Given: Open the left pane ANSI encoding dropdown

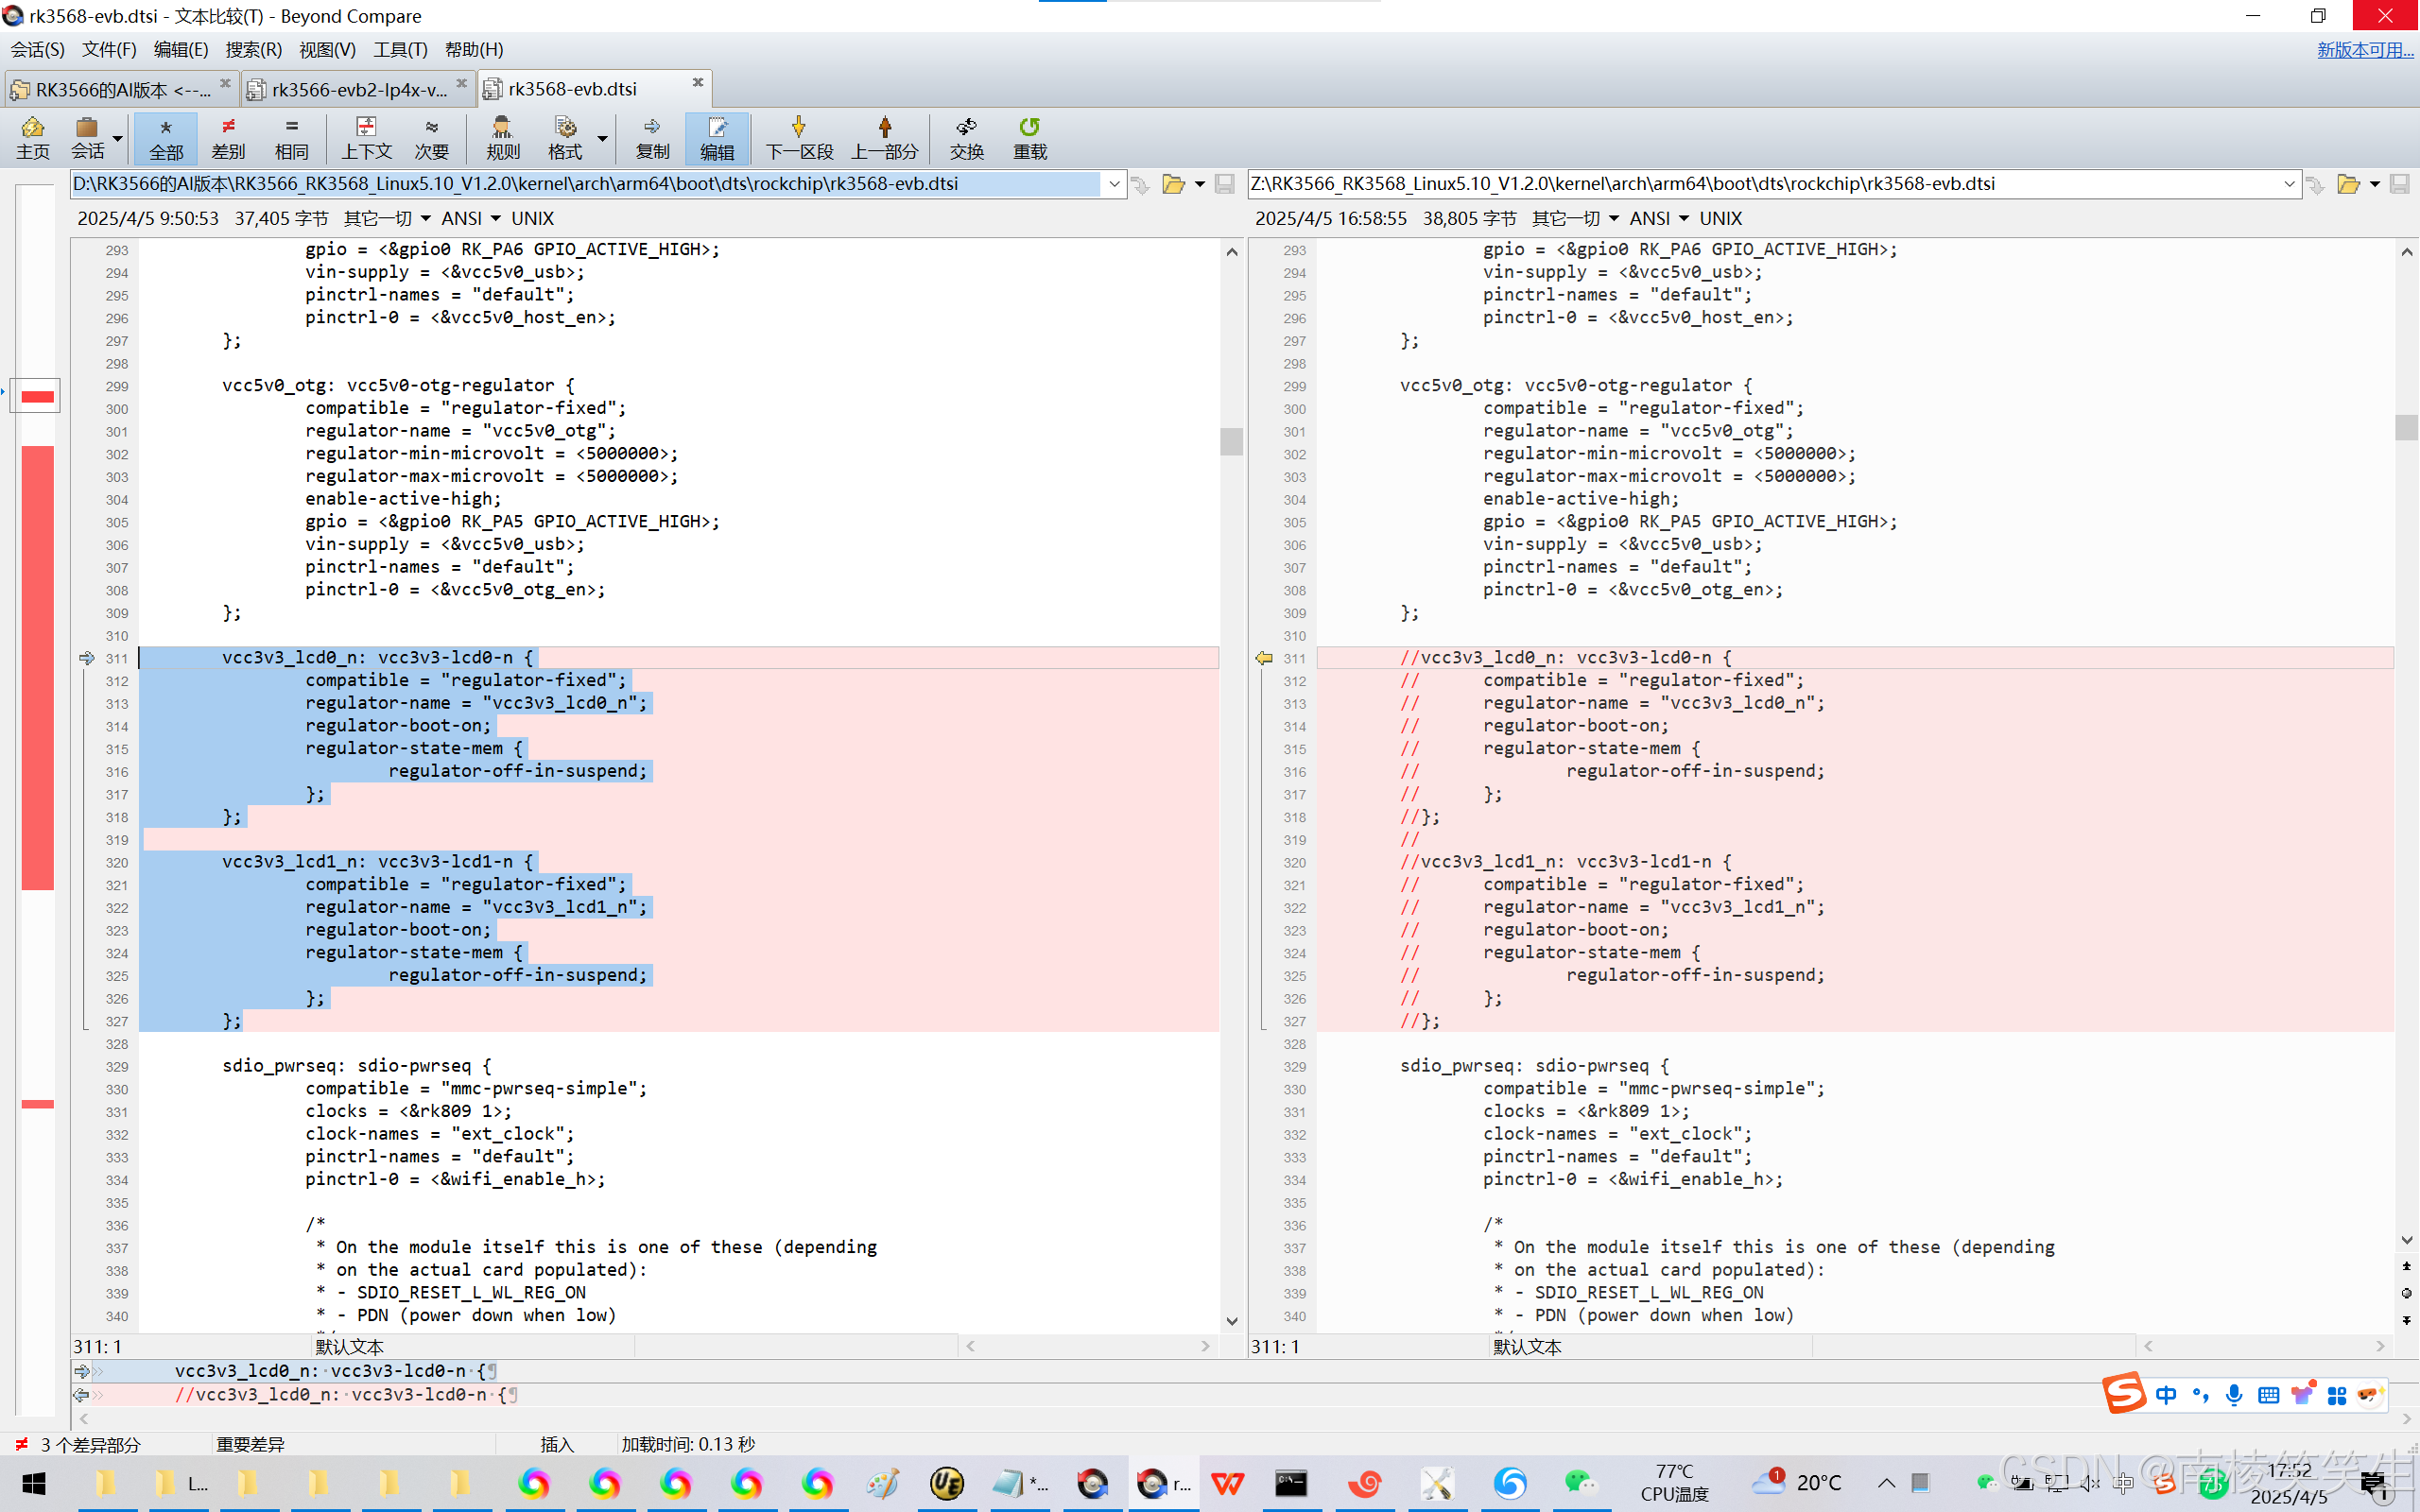Looking at the screenshot, I should point(471,218).
